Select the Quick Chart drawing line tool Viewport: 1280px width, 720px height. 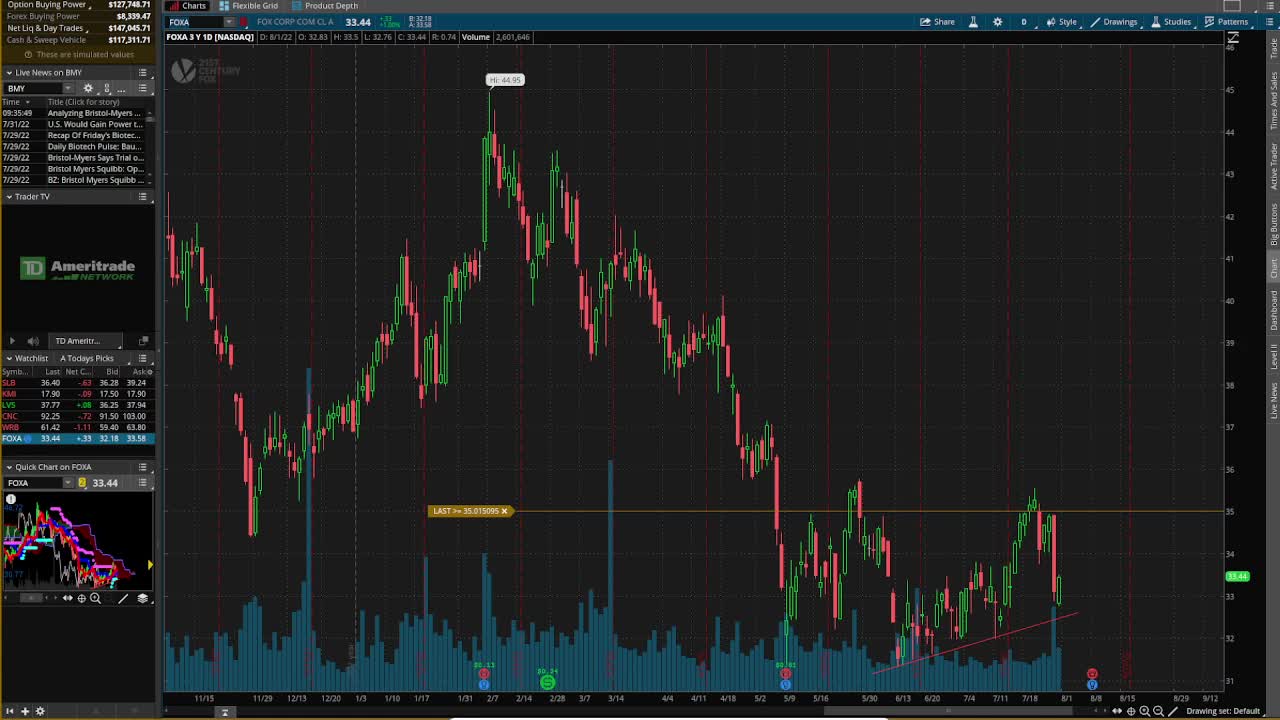123,598
